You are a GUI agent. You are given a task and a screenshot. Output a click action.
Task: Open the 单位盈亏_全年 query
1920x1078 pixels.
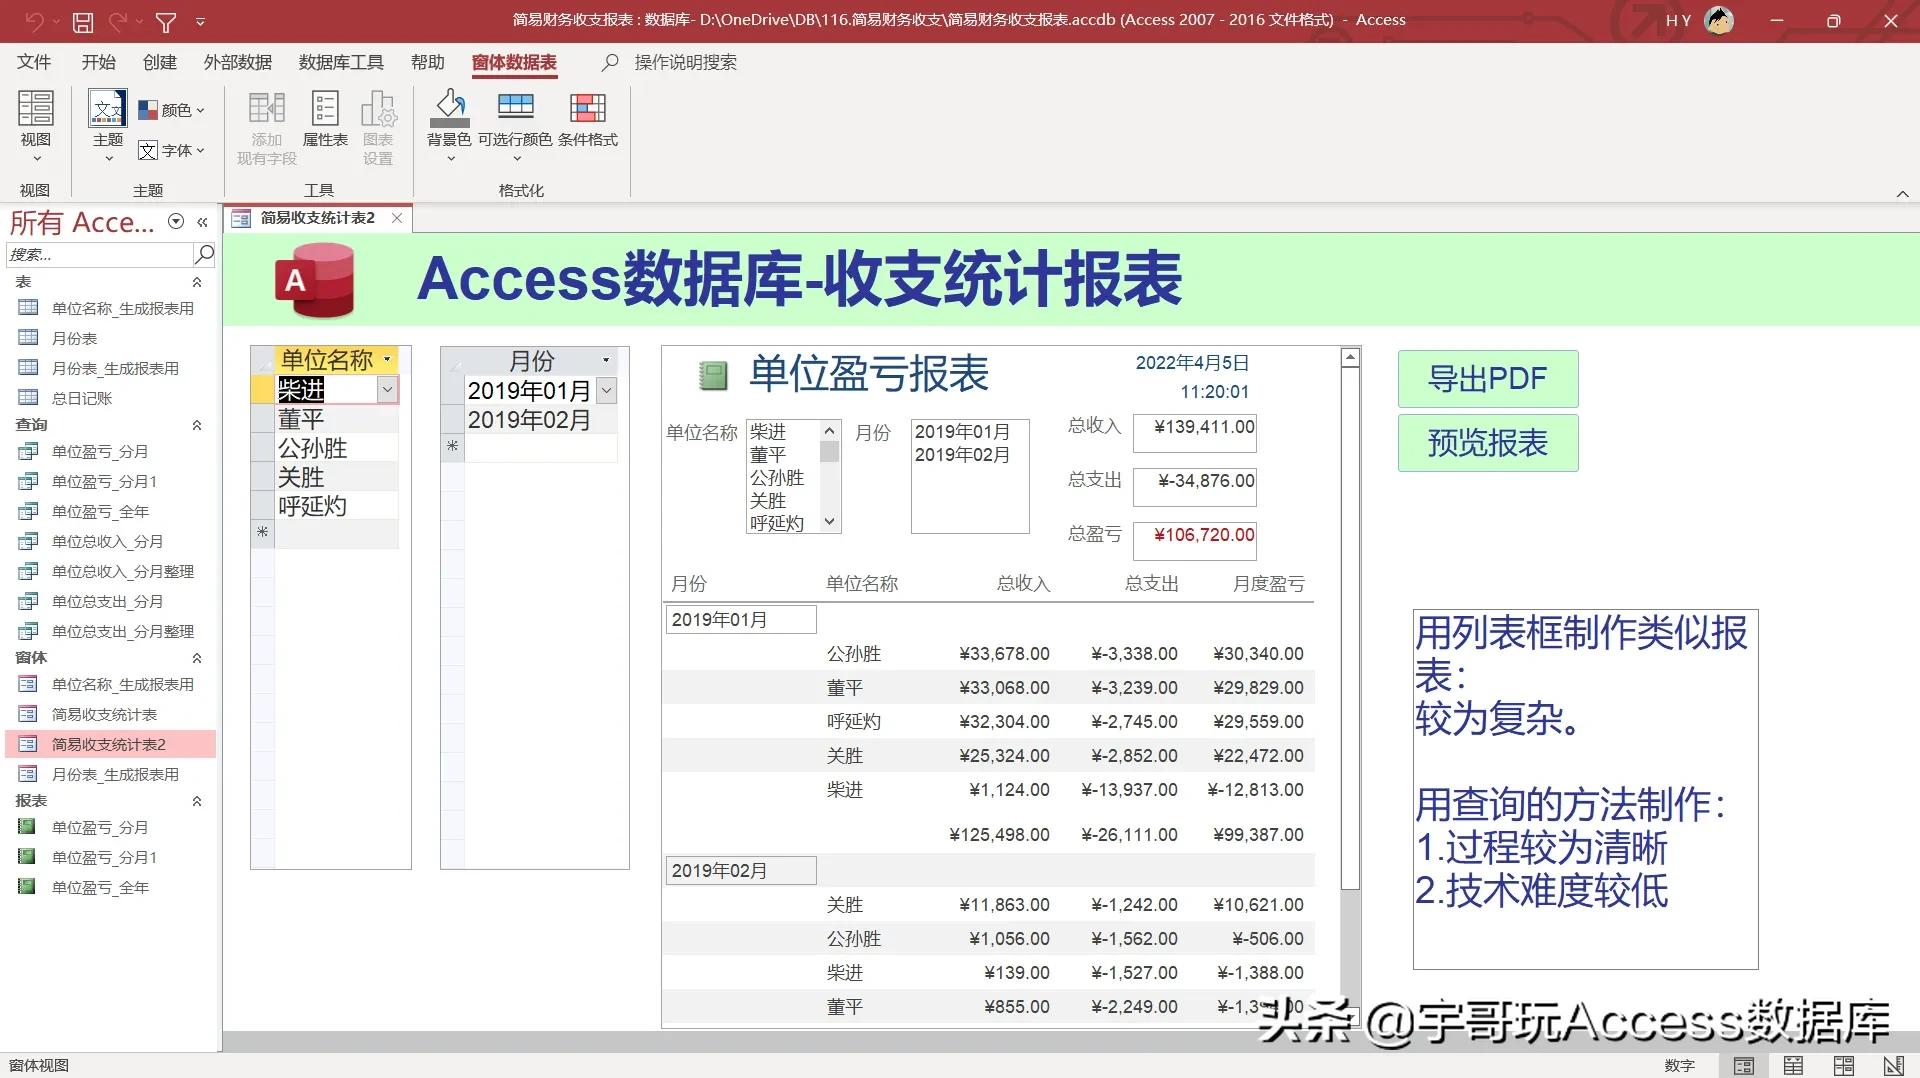[100, 511]
